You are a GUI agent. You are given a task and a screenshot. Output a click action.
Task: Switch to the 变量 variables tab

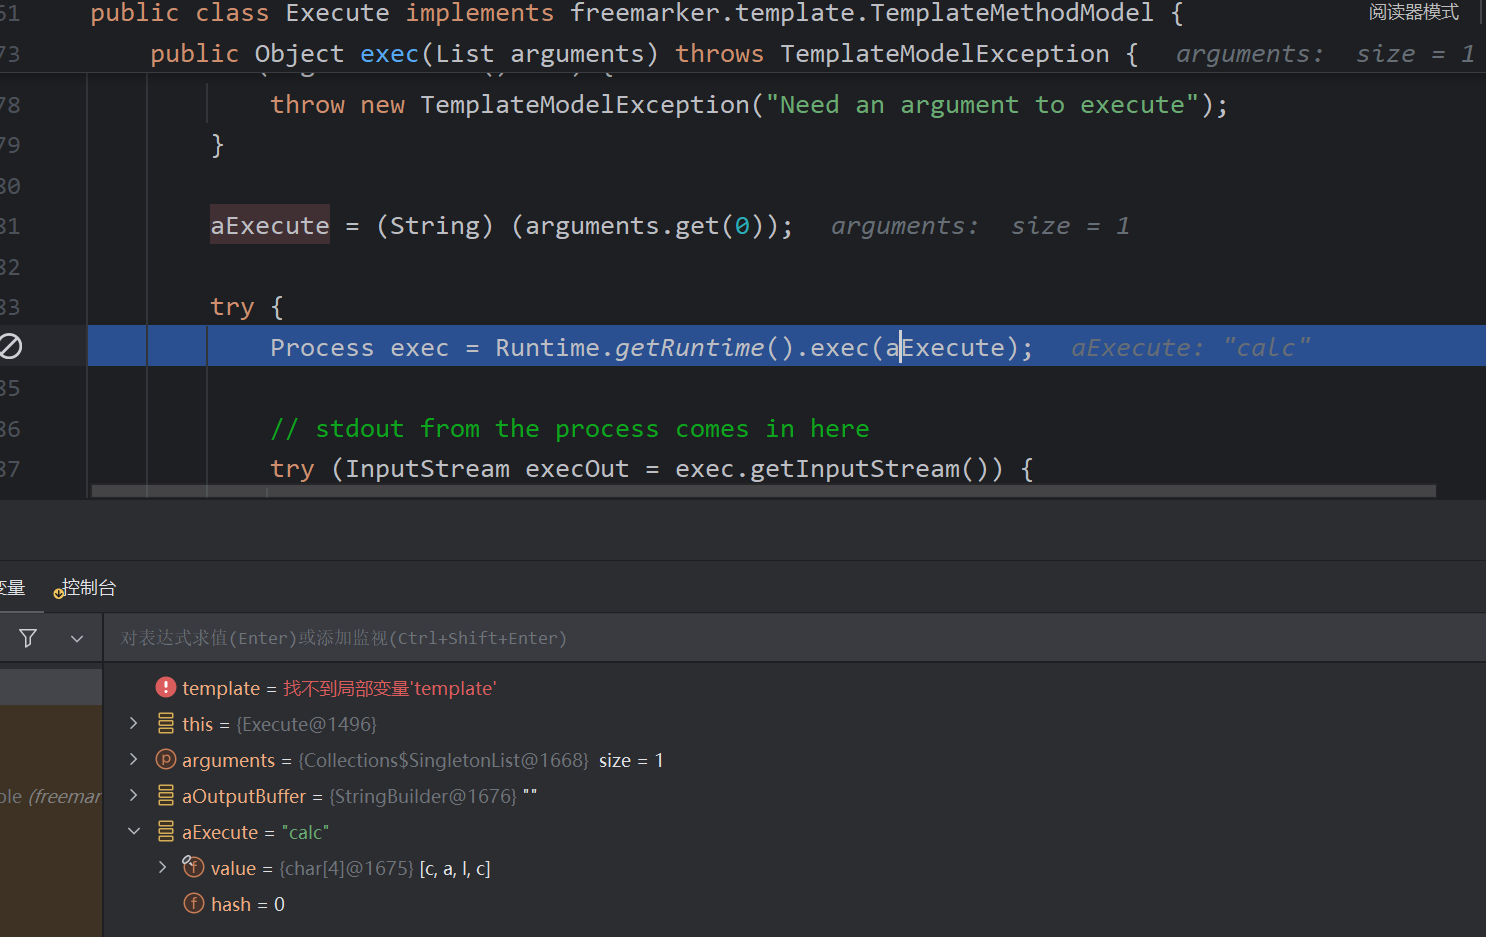click(12, 588)
